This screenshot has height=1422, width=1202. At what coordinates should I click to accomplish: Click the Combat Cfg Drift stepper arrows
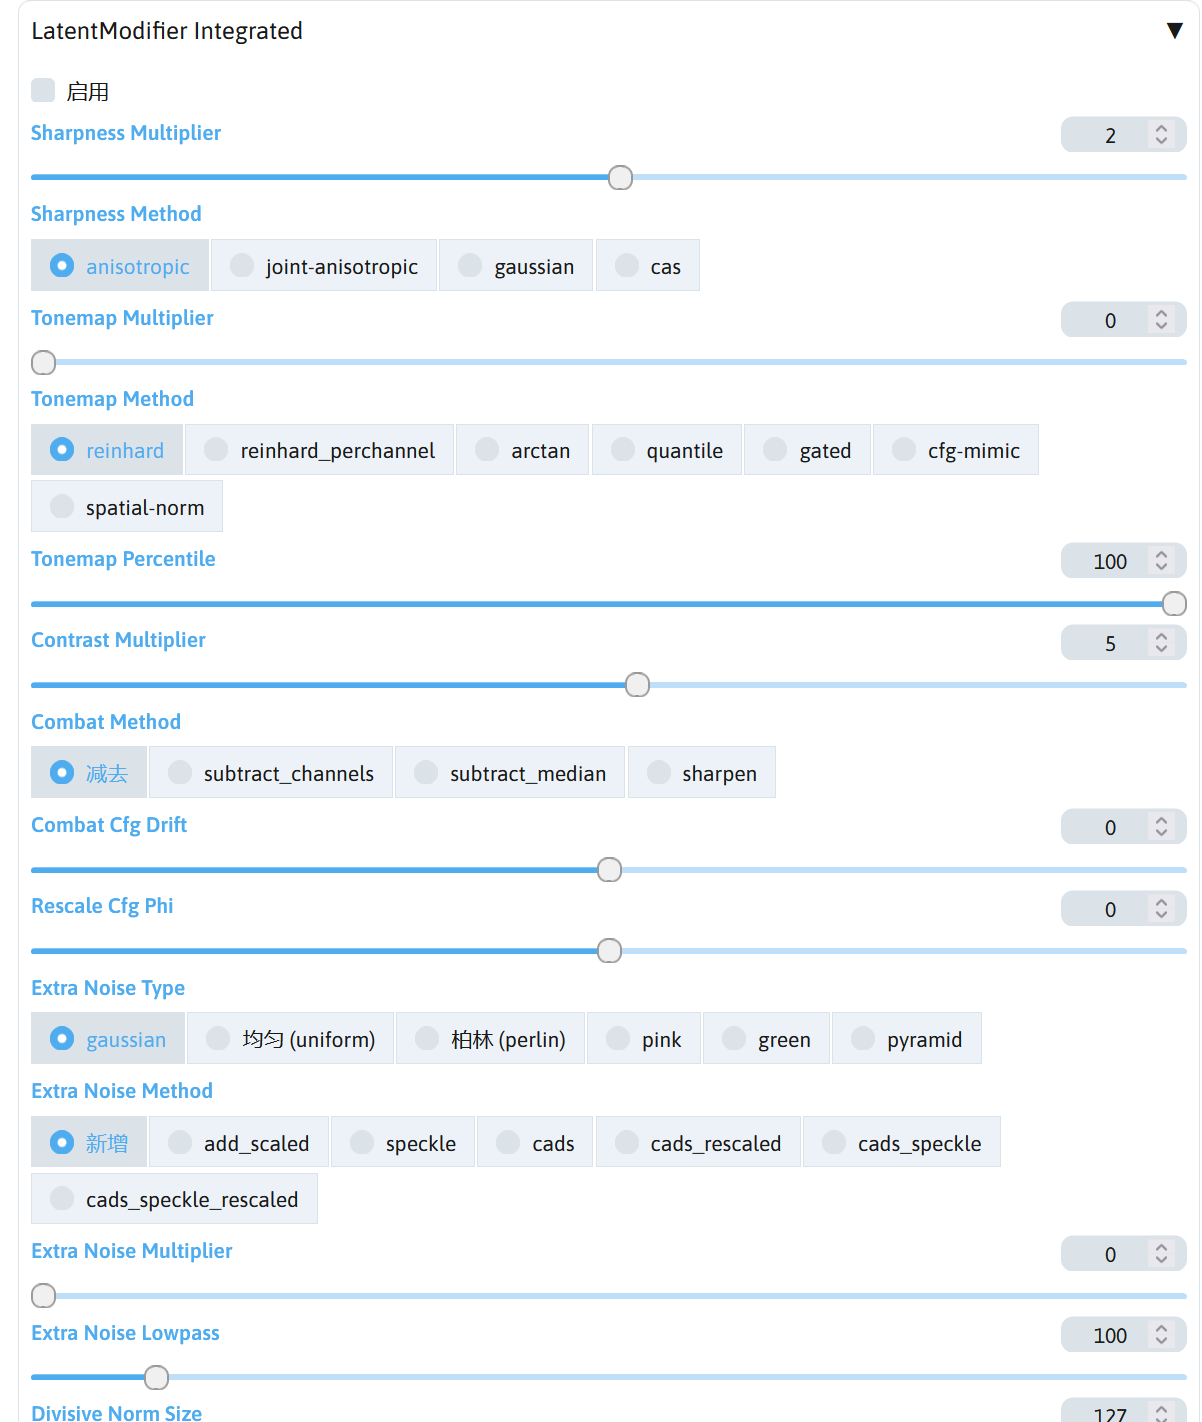[1161, 827]
